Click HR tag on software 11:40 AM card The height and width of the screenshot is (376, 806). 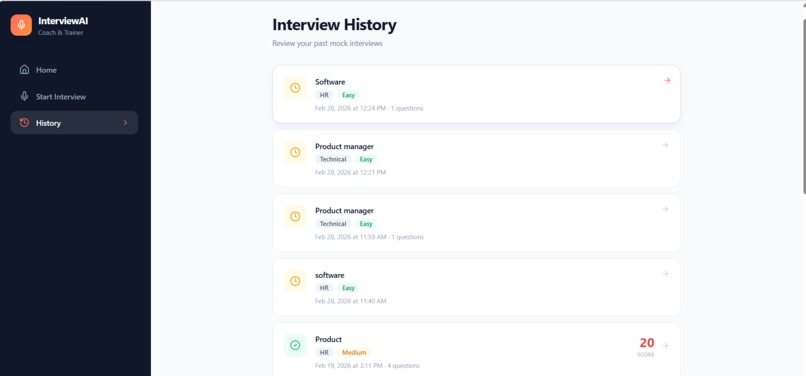coord(324,288)
